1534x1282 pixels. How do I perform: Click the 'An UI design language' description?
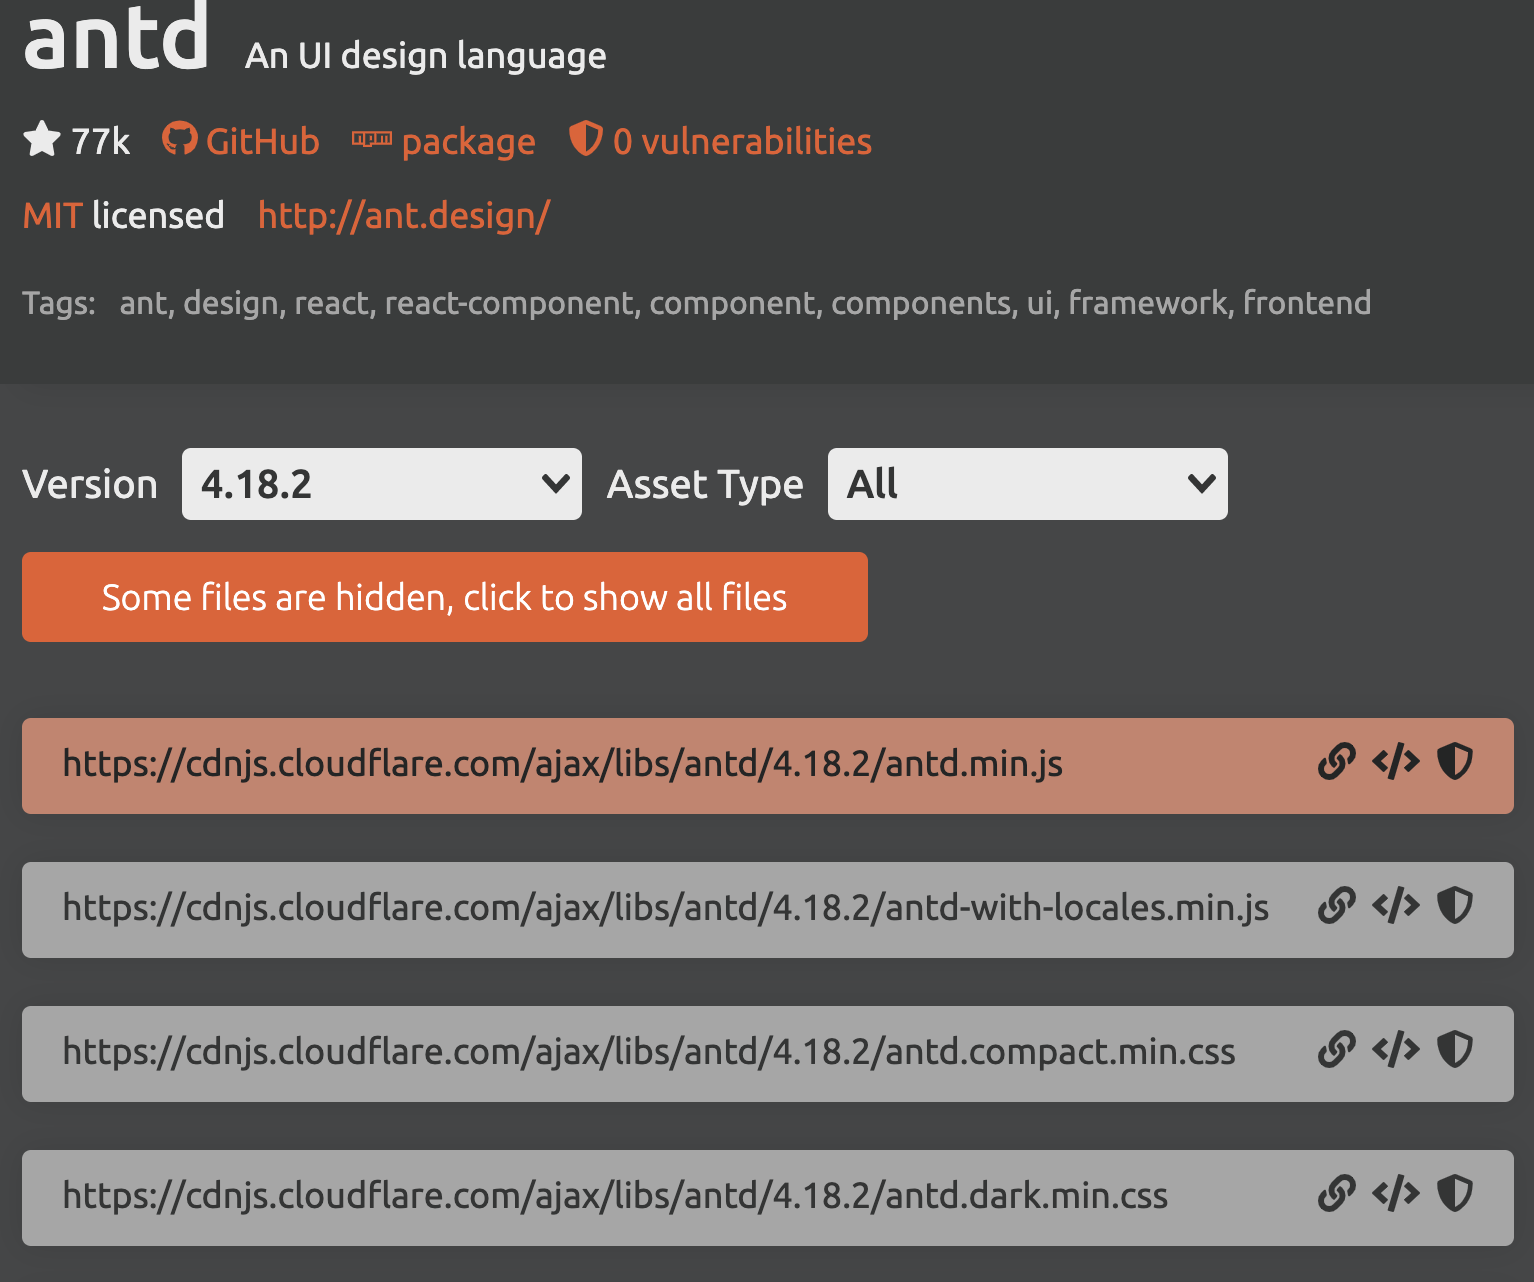click(426, 56)
